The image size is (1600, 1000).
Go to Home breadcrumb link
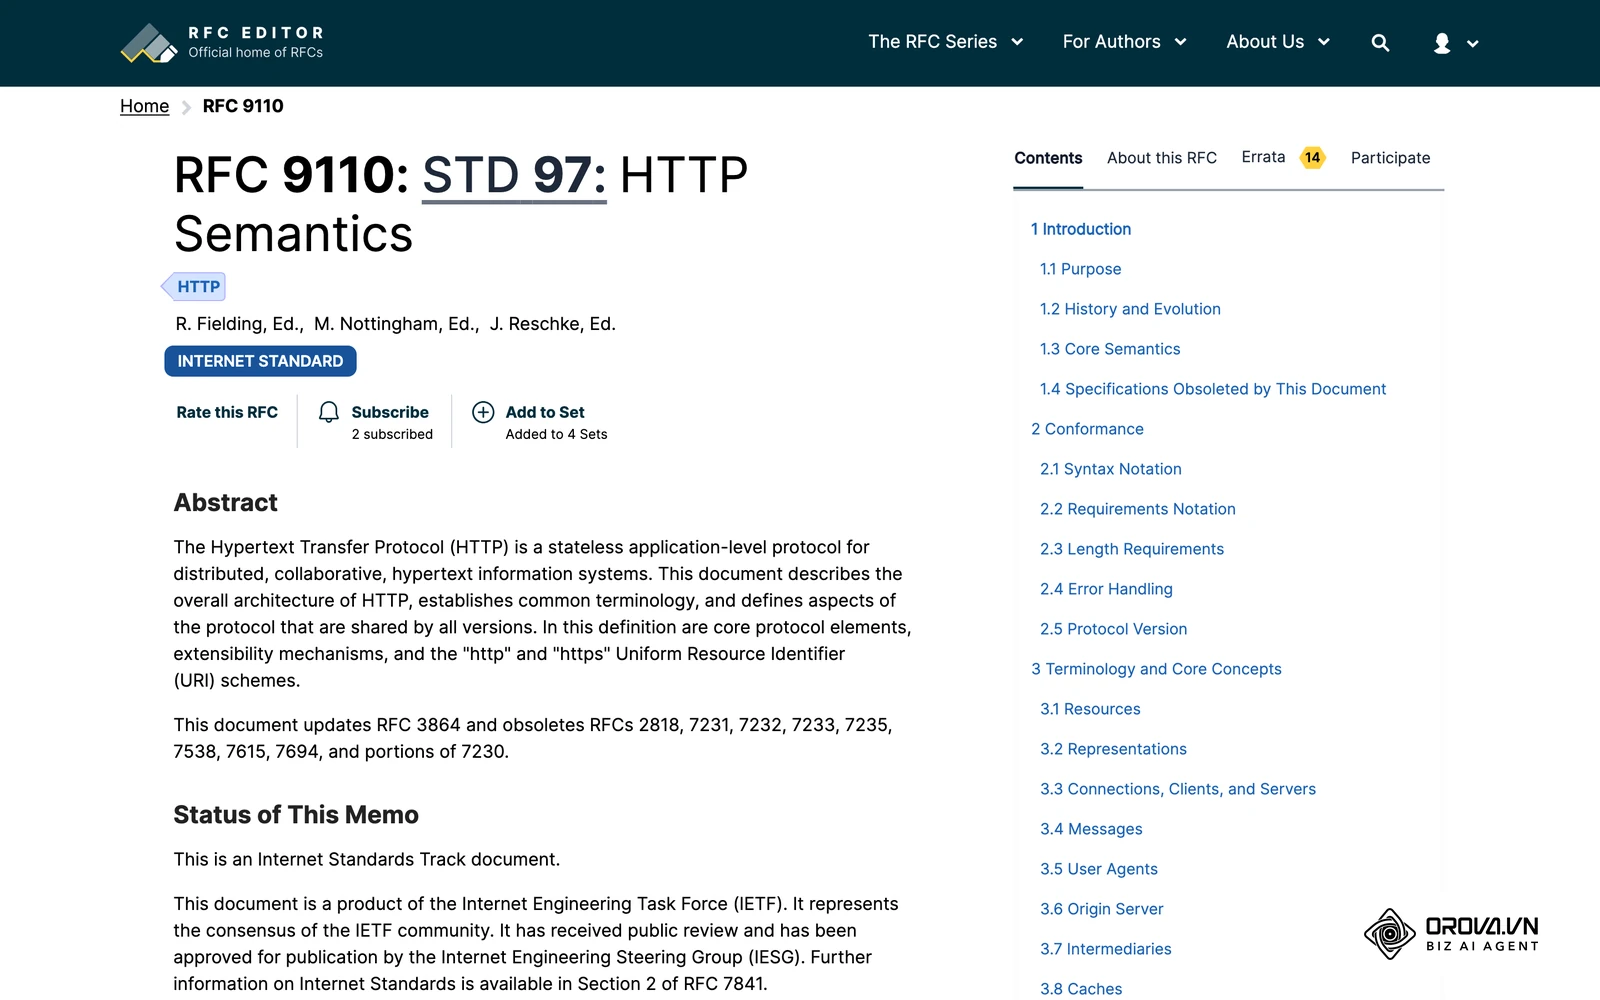click(145, 106)
